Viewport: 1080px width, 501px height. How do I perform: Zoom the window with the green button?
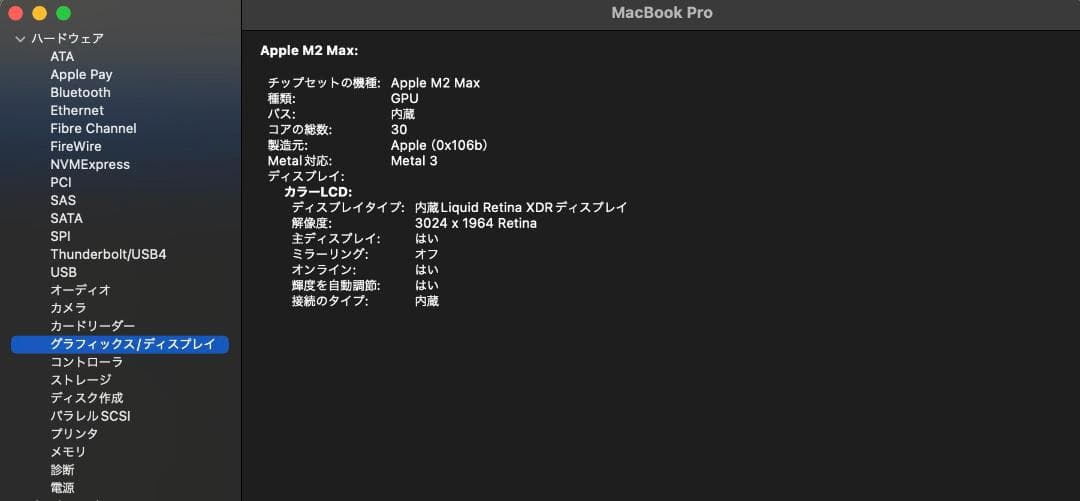pyautogui.click(x=63, y=13)
